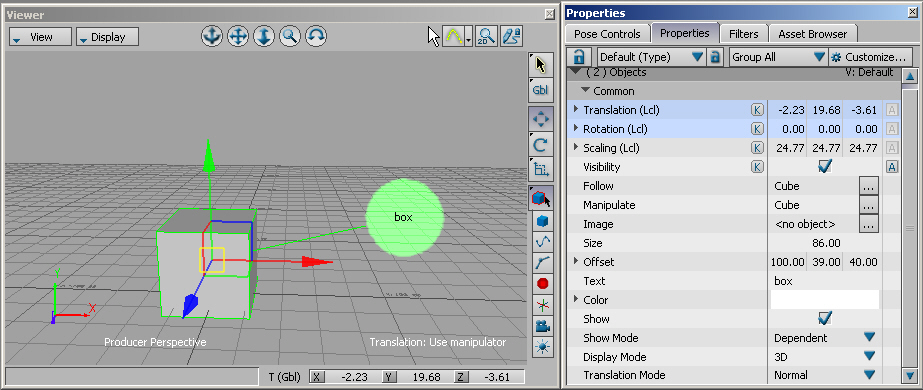The image size is (923, 390).
Task: Activate the Translate tool icon
Action: point(541,119)
